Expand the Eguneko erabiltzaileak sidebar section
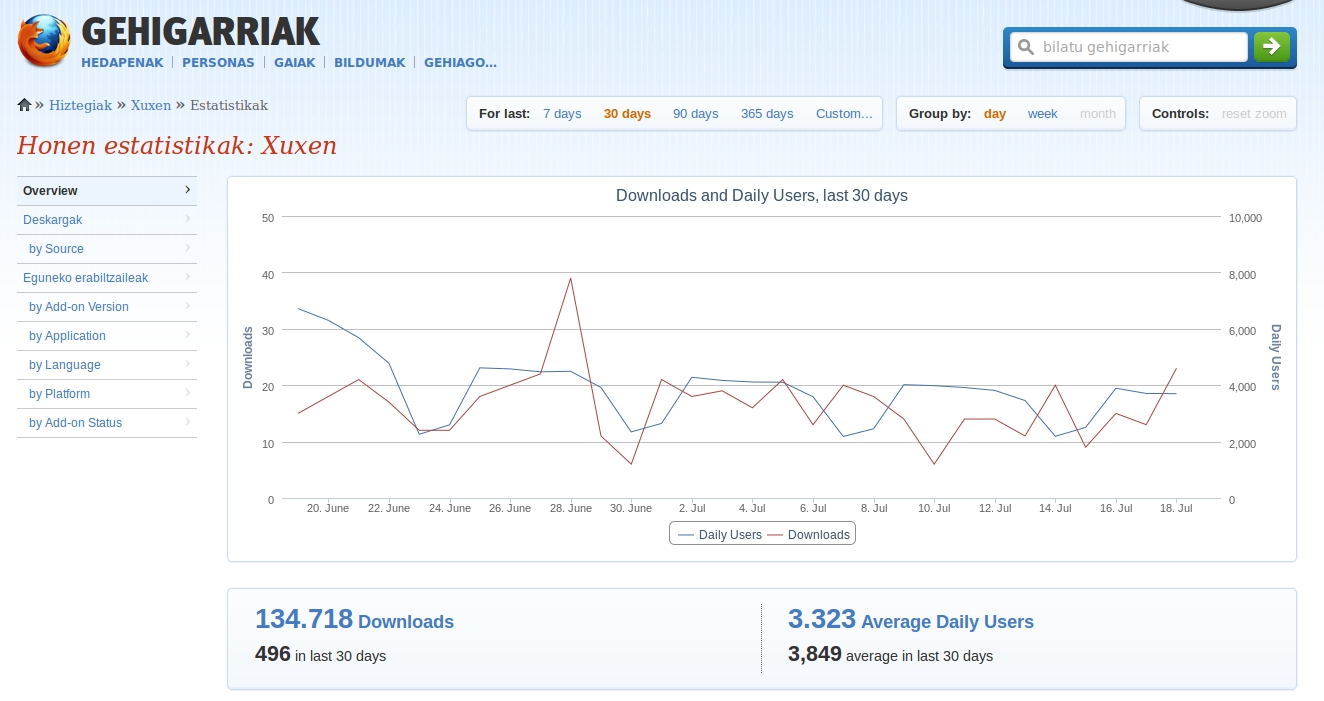The height and width of the screenshot is (701, 1324). 85,278
